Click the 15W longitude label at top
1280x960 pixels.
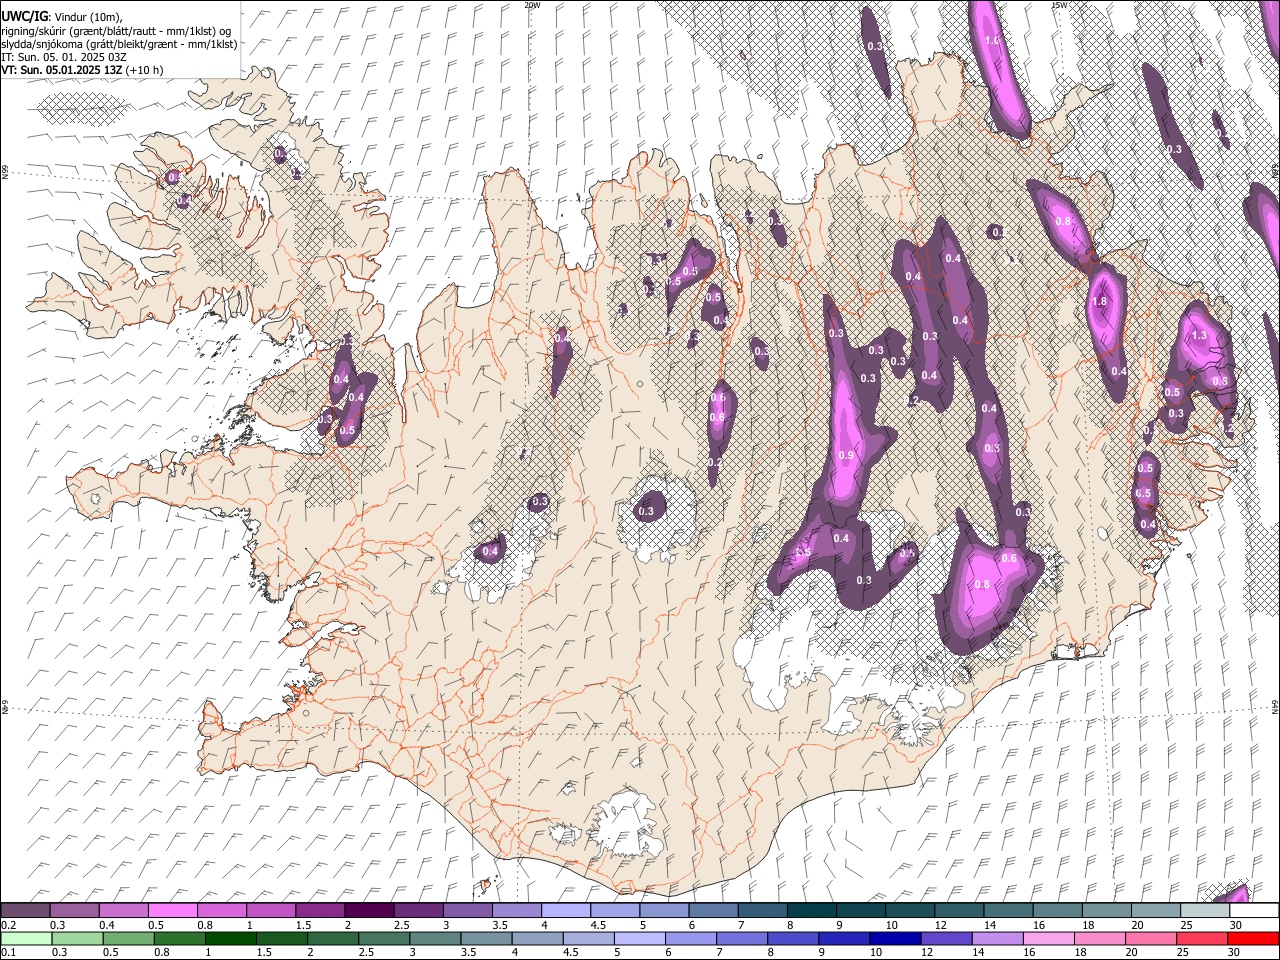tap(1058, 5)
